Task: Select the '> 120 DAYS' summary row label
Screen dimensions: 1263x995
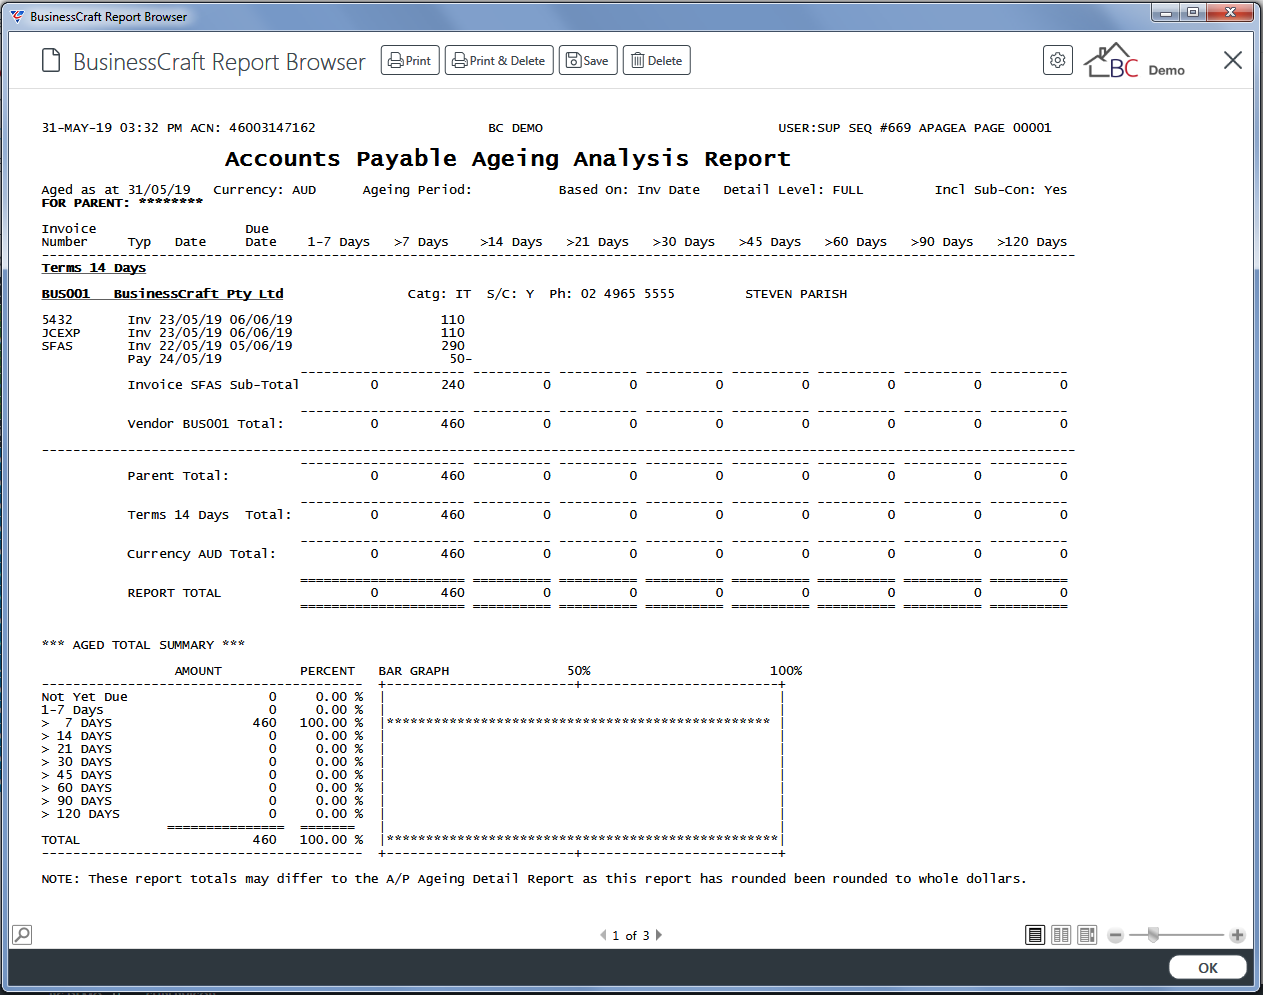Action: click(80, 814)
